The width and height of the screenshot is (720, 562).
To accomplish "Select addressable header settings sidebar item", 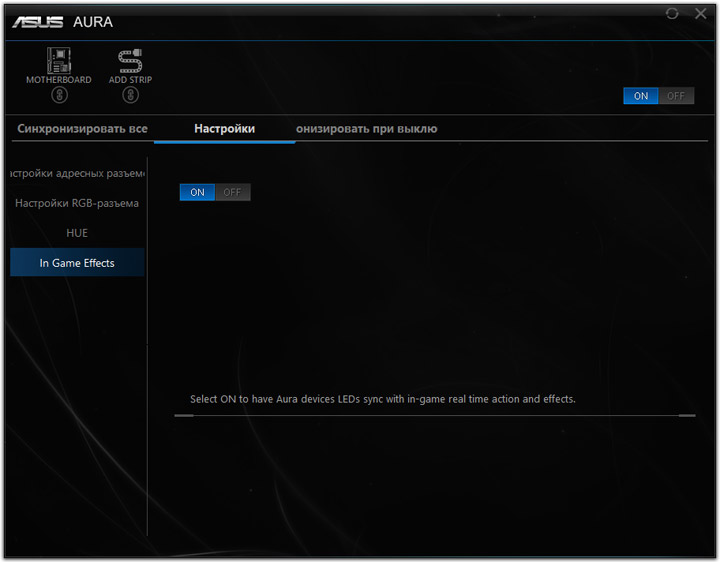I will coord(77,174).
